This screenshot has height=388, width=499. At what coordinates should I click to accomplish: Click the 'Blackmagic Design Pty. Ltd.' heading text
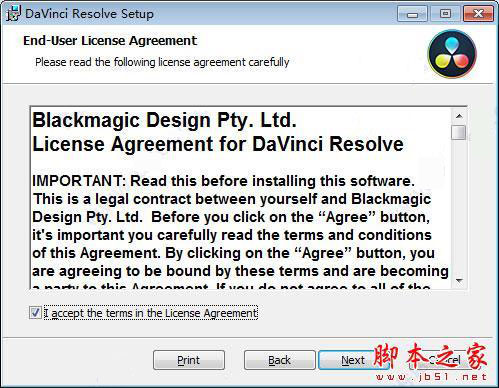(164, 120)
